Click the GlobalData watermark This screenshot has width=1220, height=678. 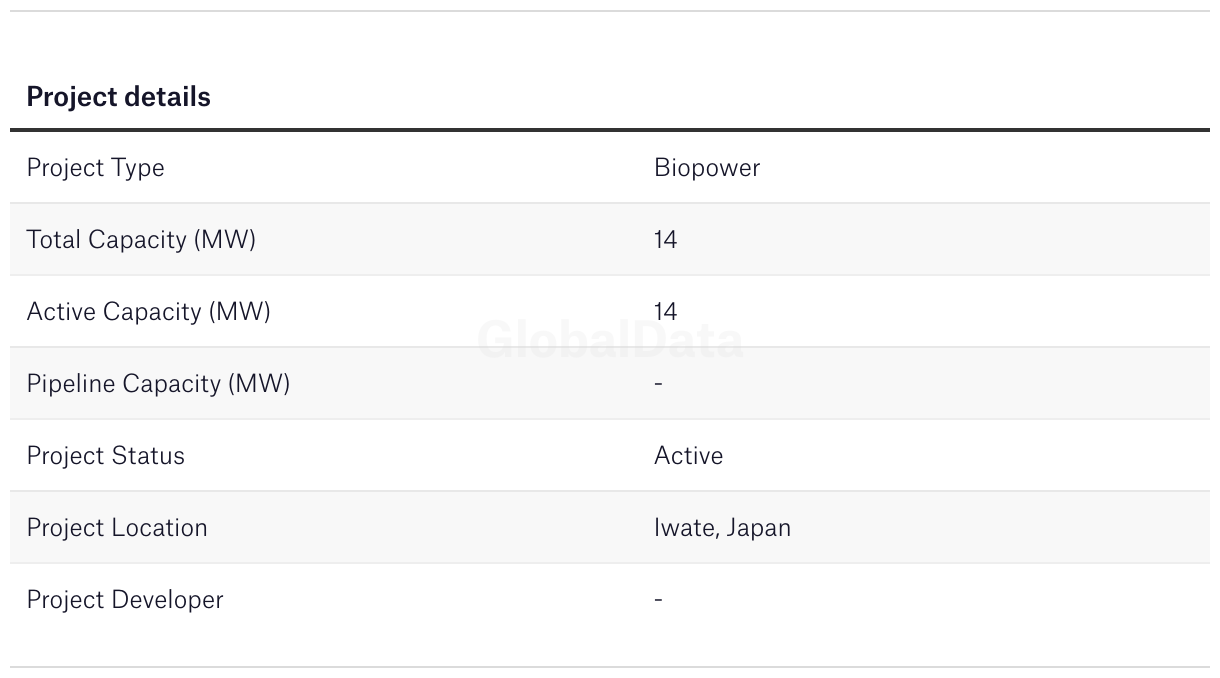(x=610, y=341)
